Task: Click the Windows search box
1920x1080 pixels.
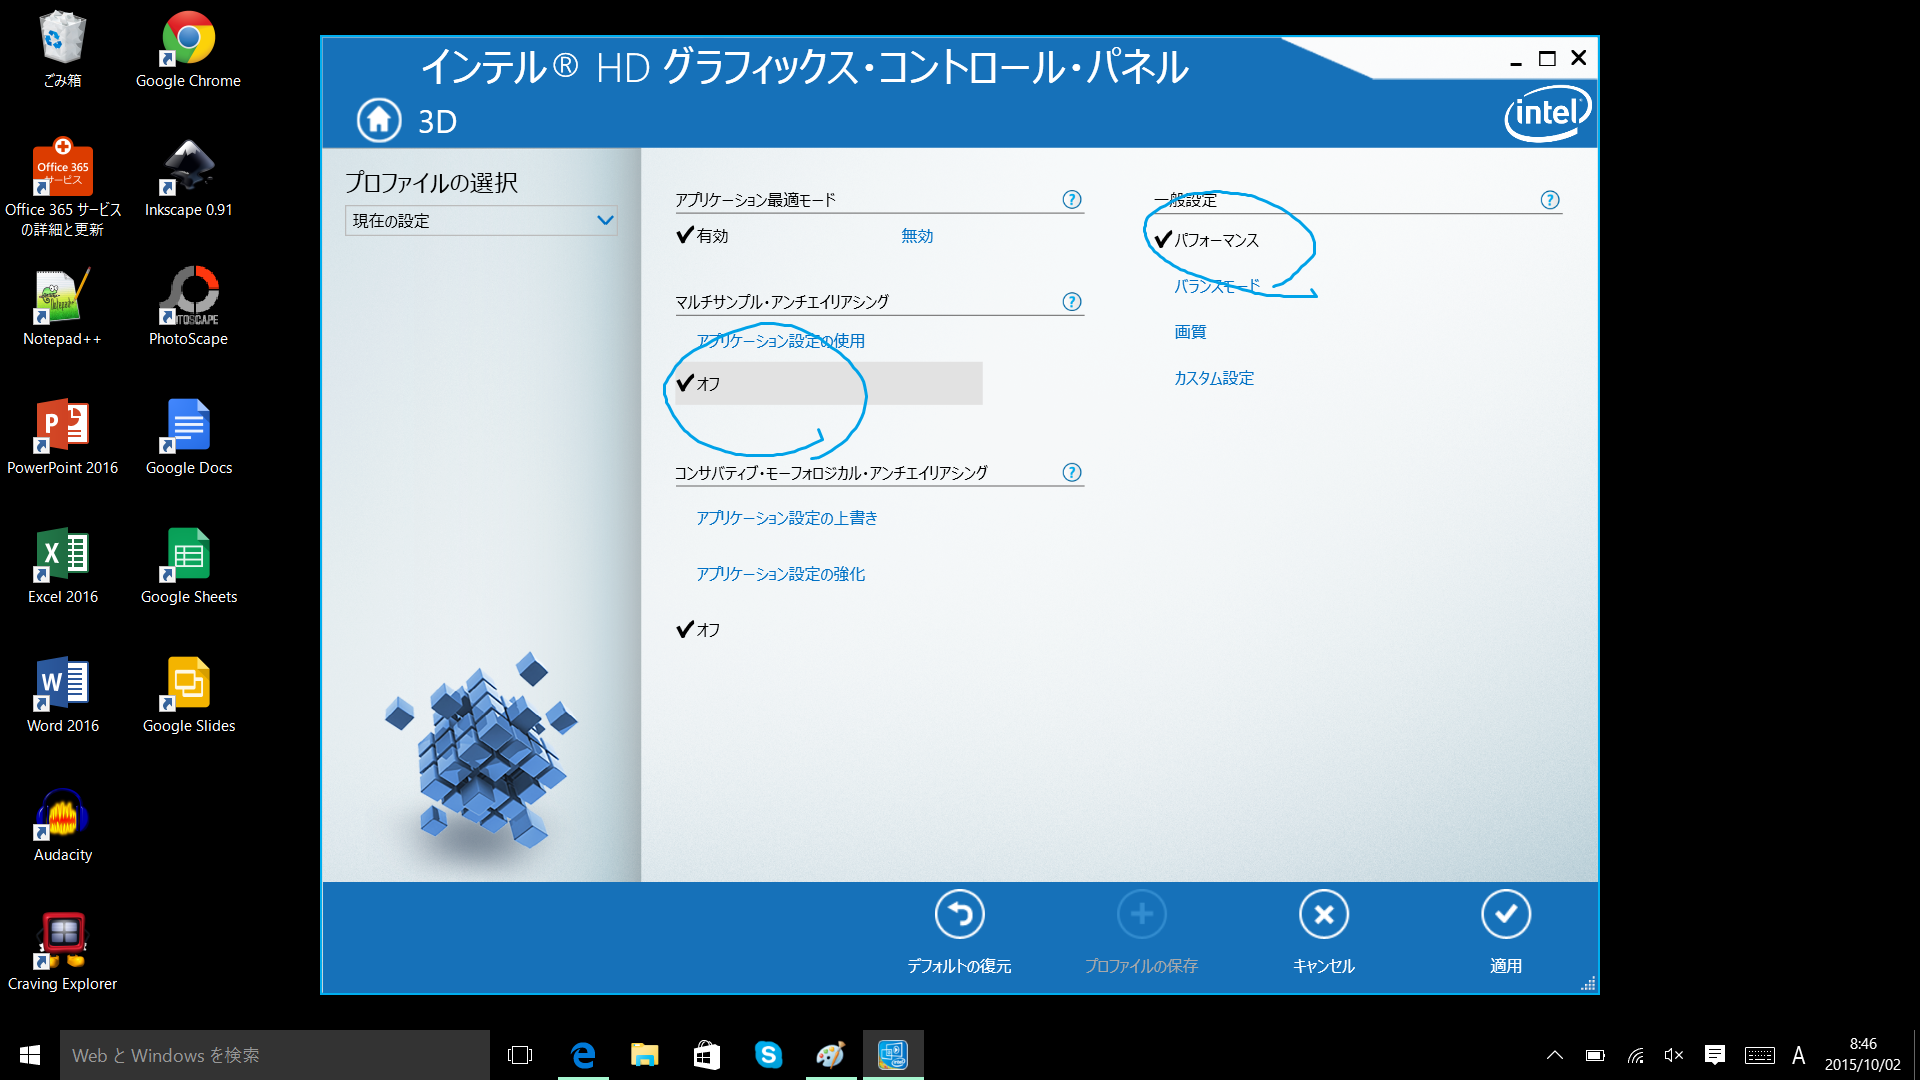Action: 275,1055
